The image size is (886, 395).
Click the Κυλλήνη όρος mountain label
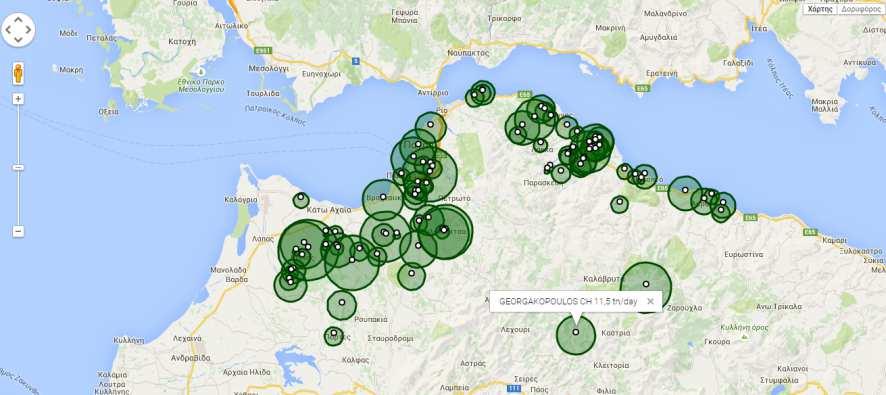(744, 327)
